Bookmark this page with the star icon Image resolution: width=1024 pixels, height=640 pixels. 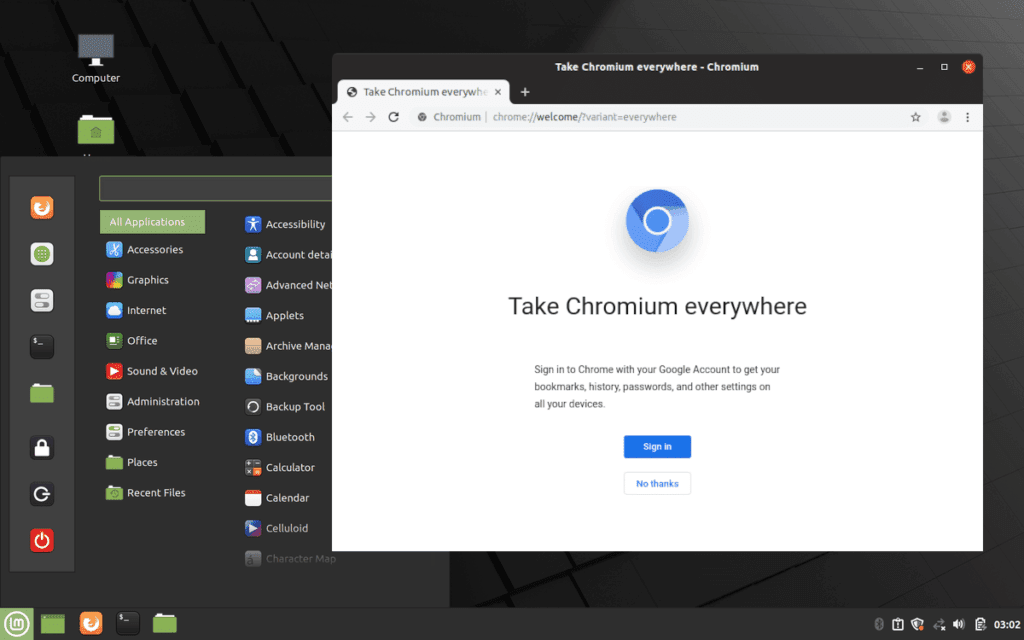click(915, 117)
